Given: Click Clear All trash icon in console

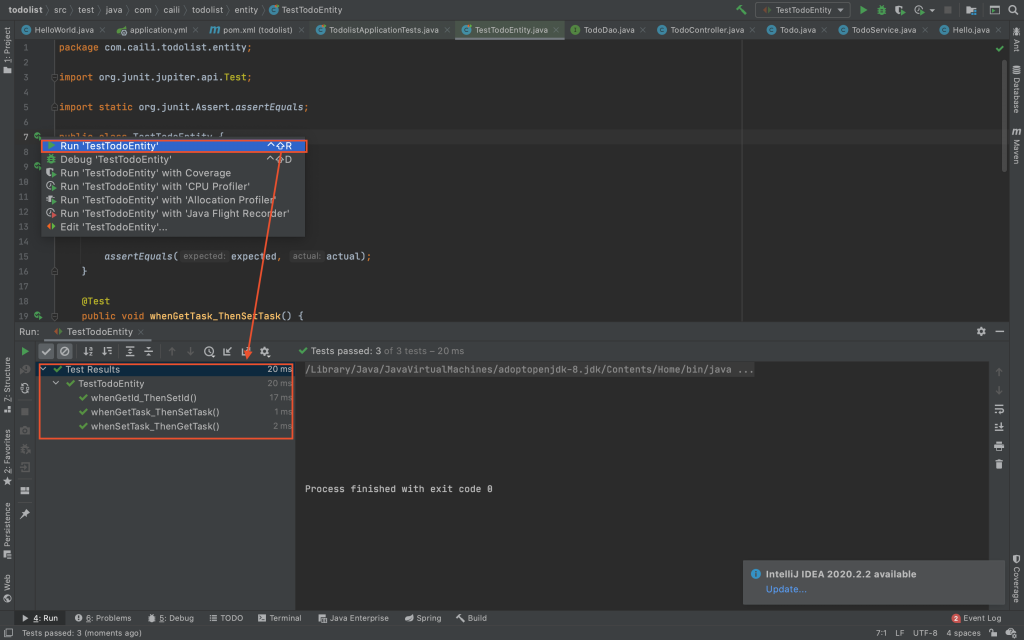Looking at the screenshot, I should pyautogui.click(x=999, y=464).
